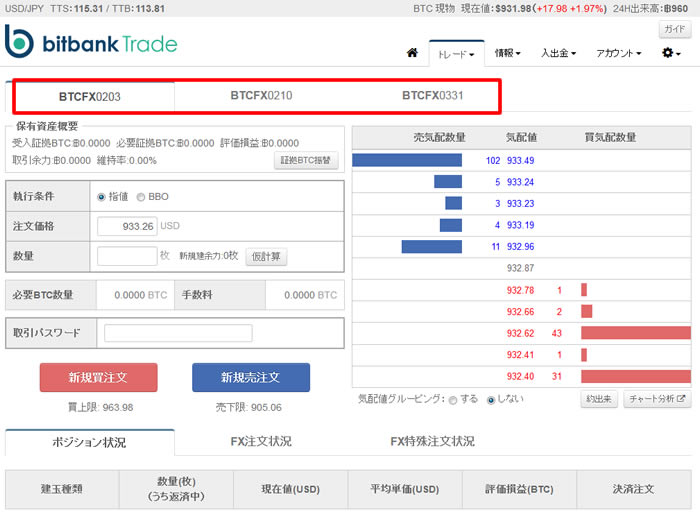700x515 pixels.
Task: Select bid price 932.40
Action: pos(521,376)
